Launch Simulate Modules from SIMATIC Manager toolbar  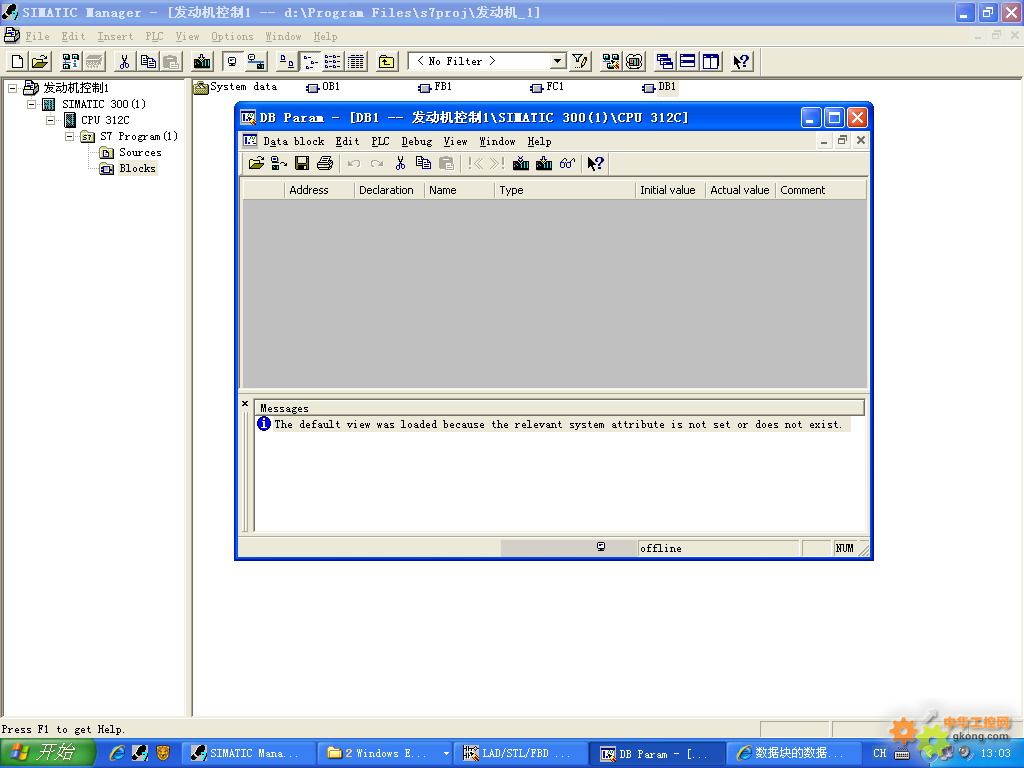coord(611,61)
